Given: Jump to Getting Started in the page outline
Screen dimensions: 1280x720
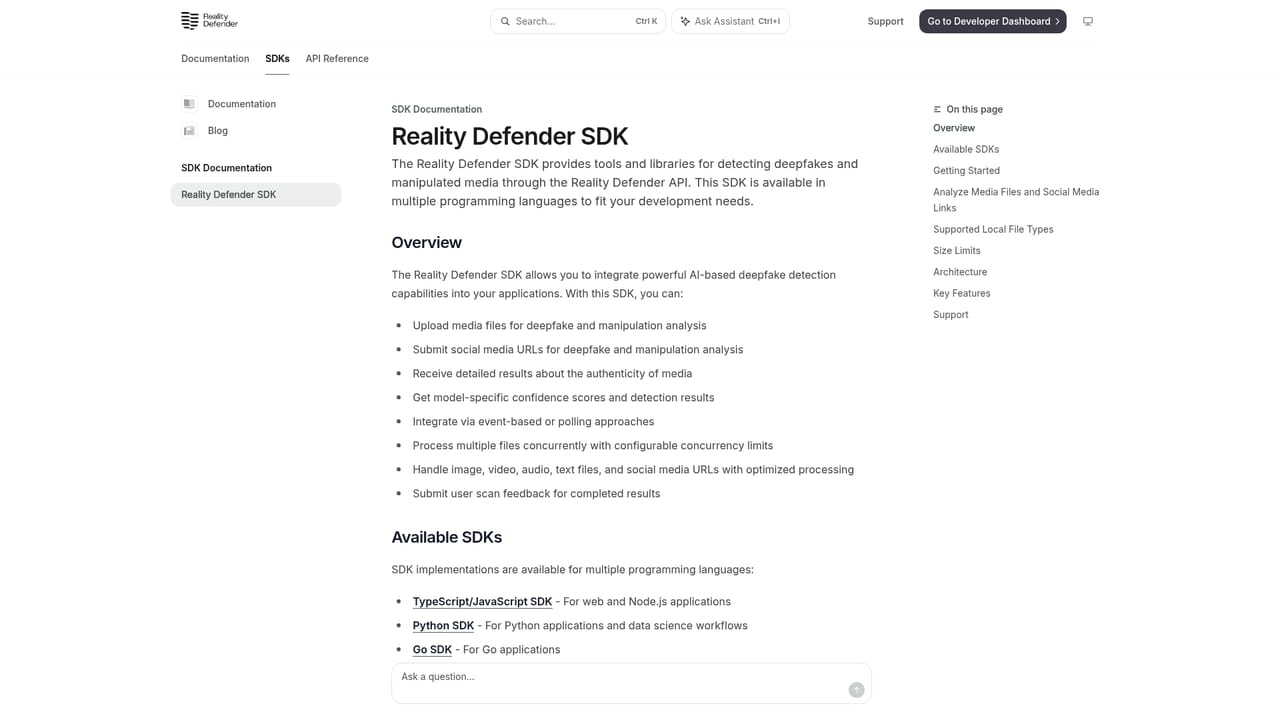Looking at the screenshot, I should click(966, 171).
